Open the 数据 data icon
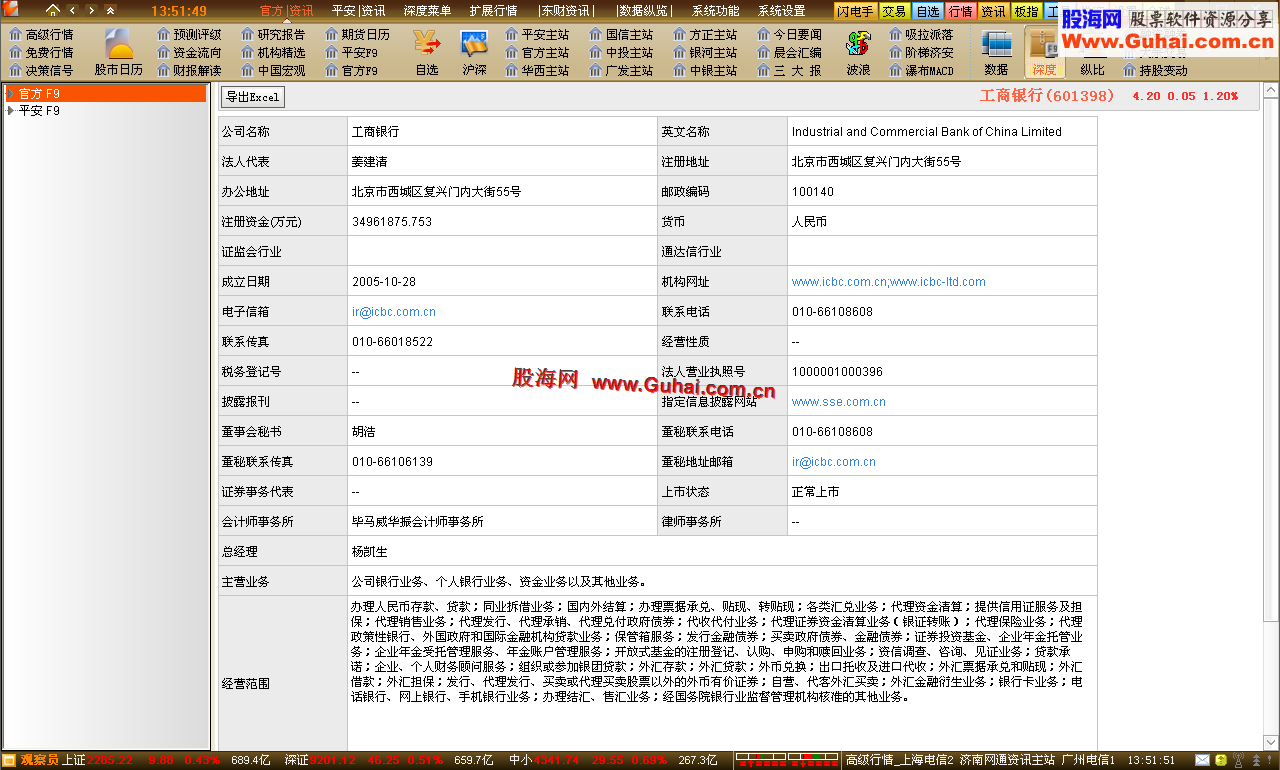Viewport: 1280px width, 770px height. coord(996,50)
